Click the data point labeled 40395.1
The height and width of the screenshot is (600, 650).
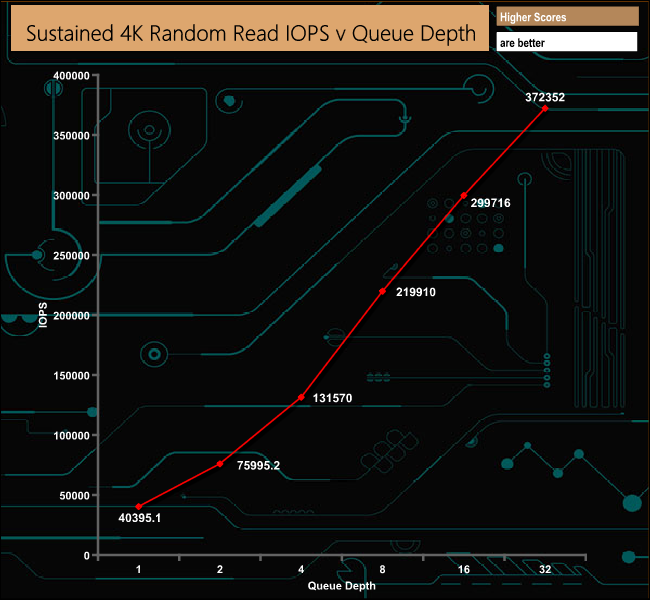138,507
